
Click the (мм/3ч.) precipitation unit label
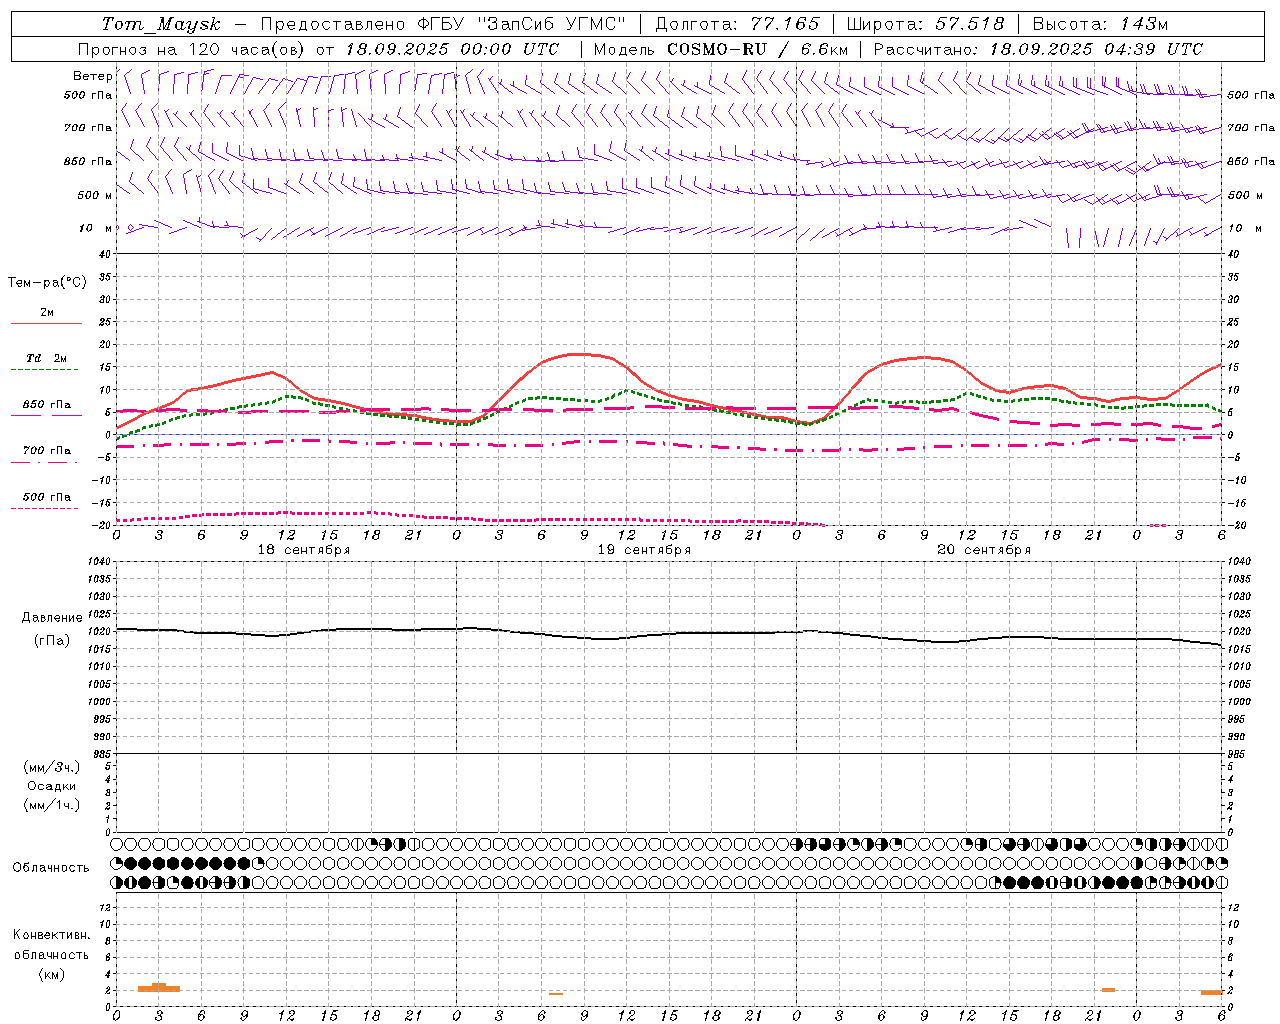tap(52, 767)
